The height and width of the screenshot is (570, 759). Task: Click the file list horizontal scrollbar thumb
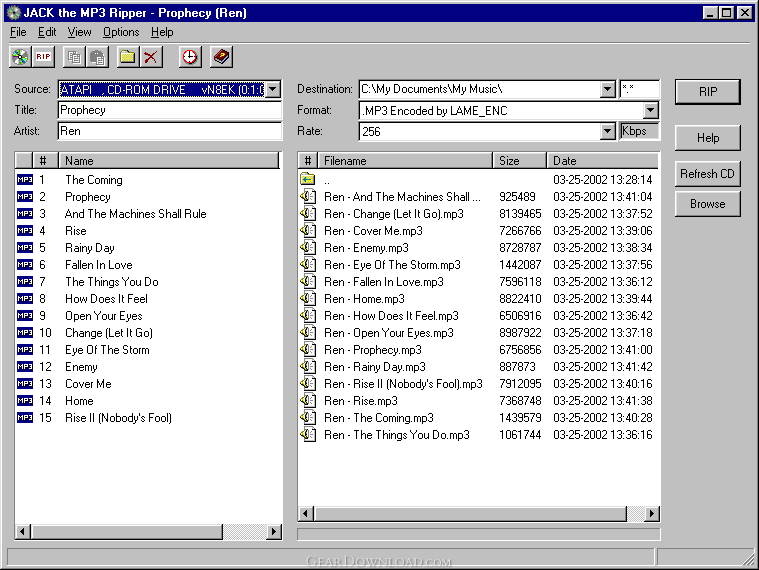pos(470,513)
